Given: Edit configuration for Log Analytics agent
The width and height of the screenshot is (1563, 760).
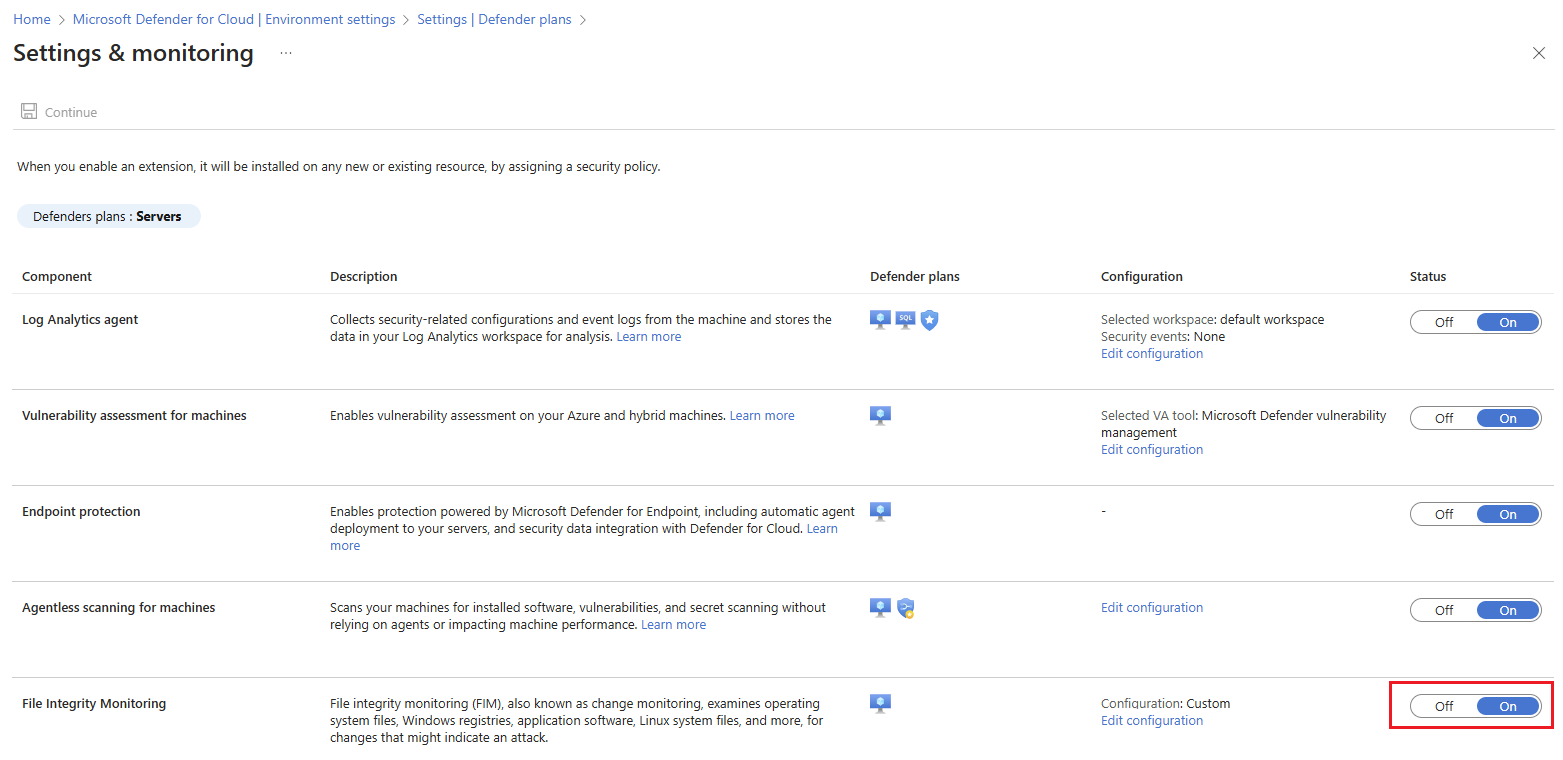Looking at the screenshot, I should coord(1151,354).
